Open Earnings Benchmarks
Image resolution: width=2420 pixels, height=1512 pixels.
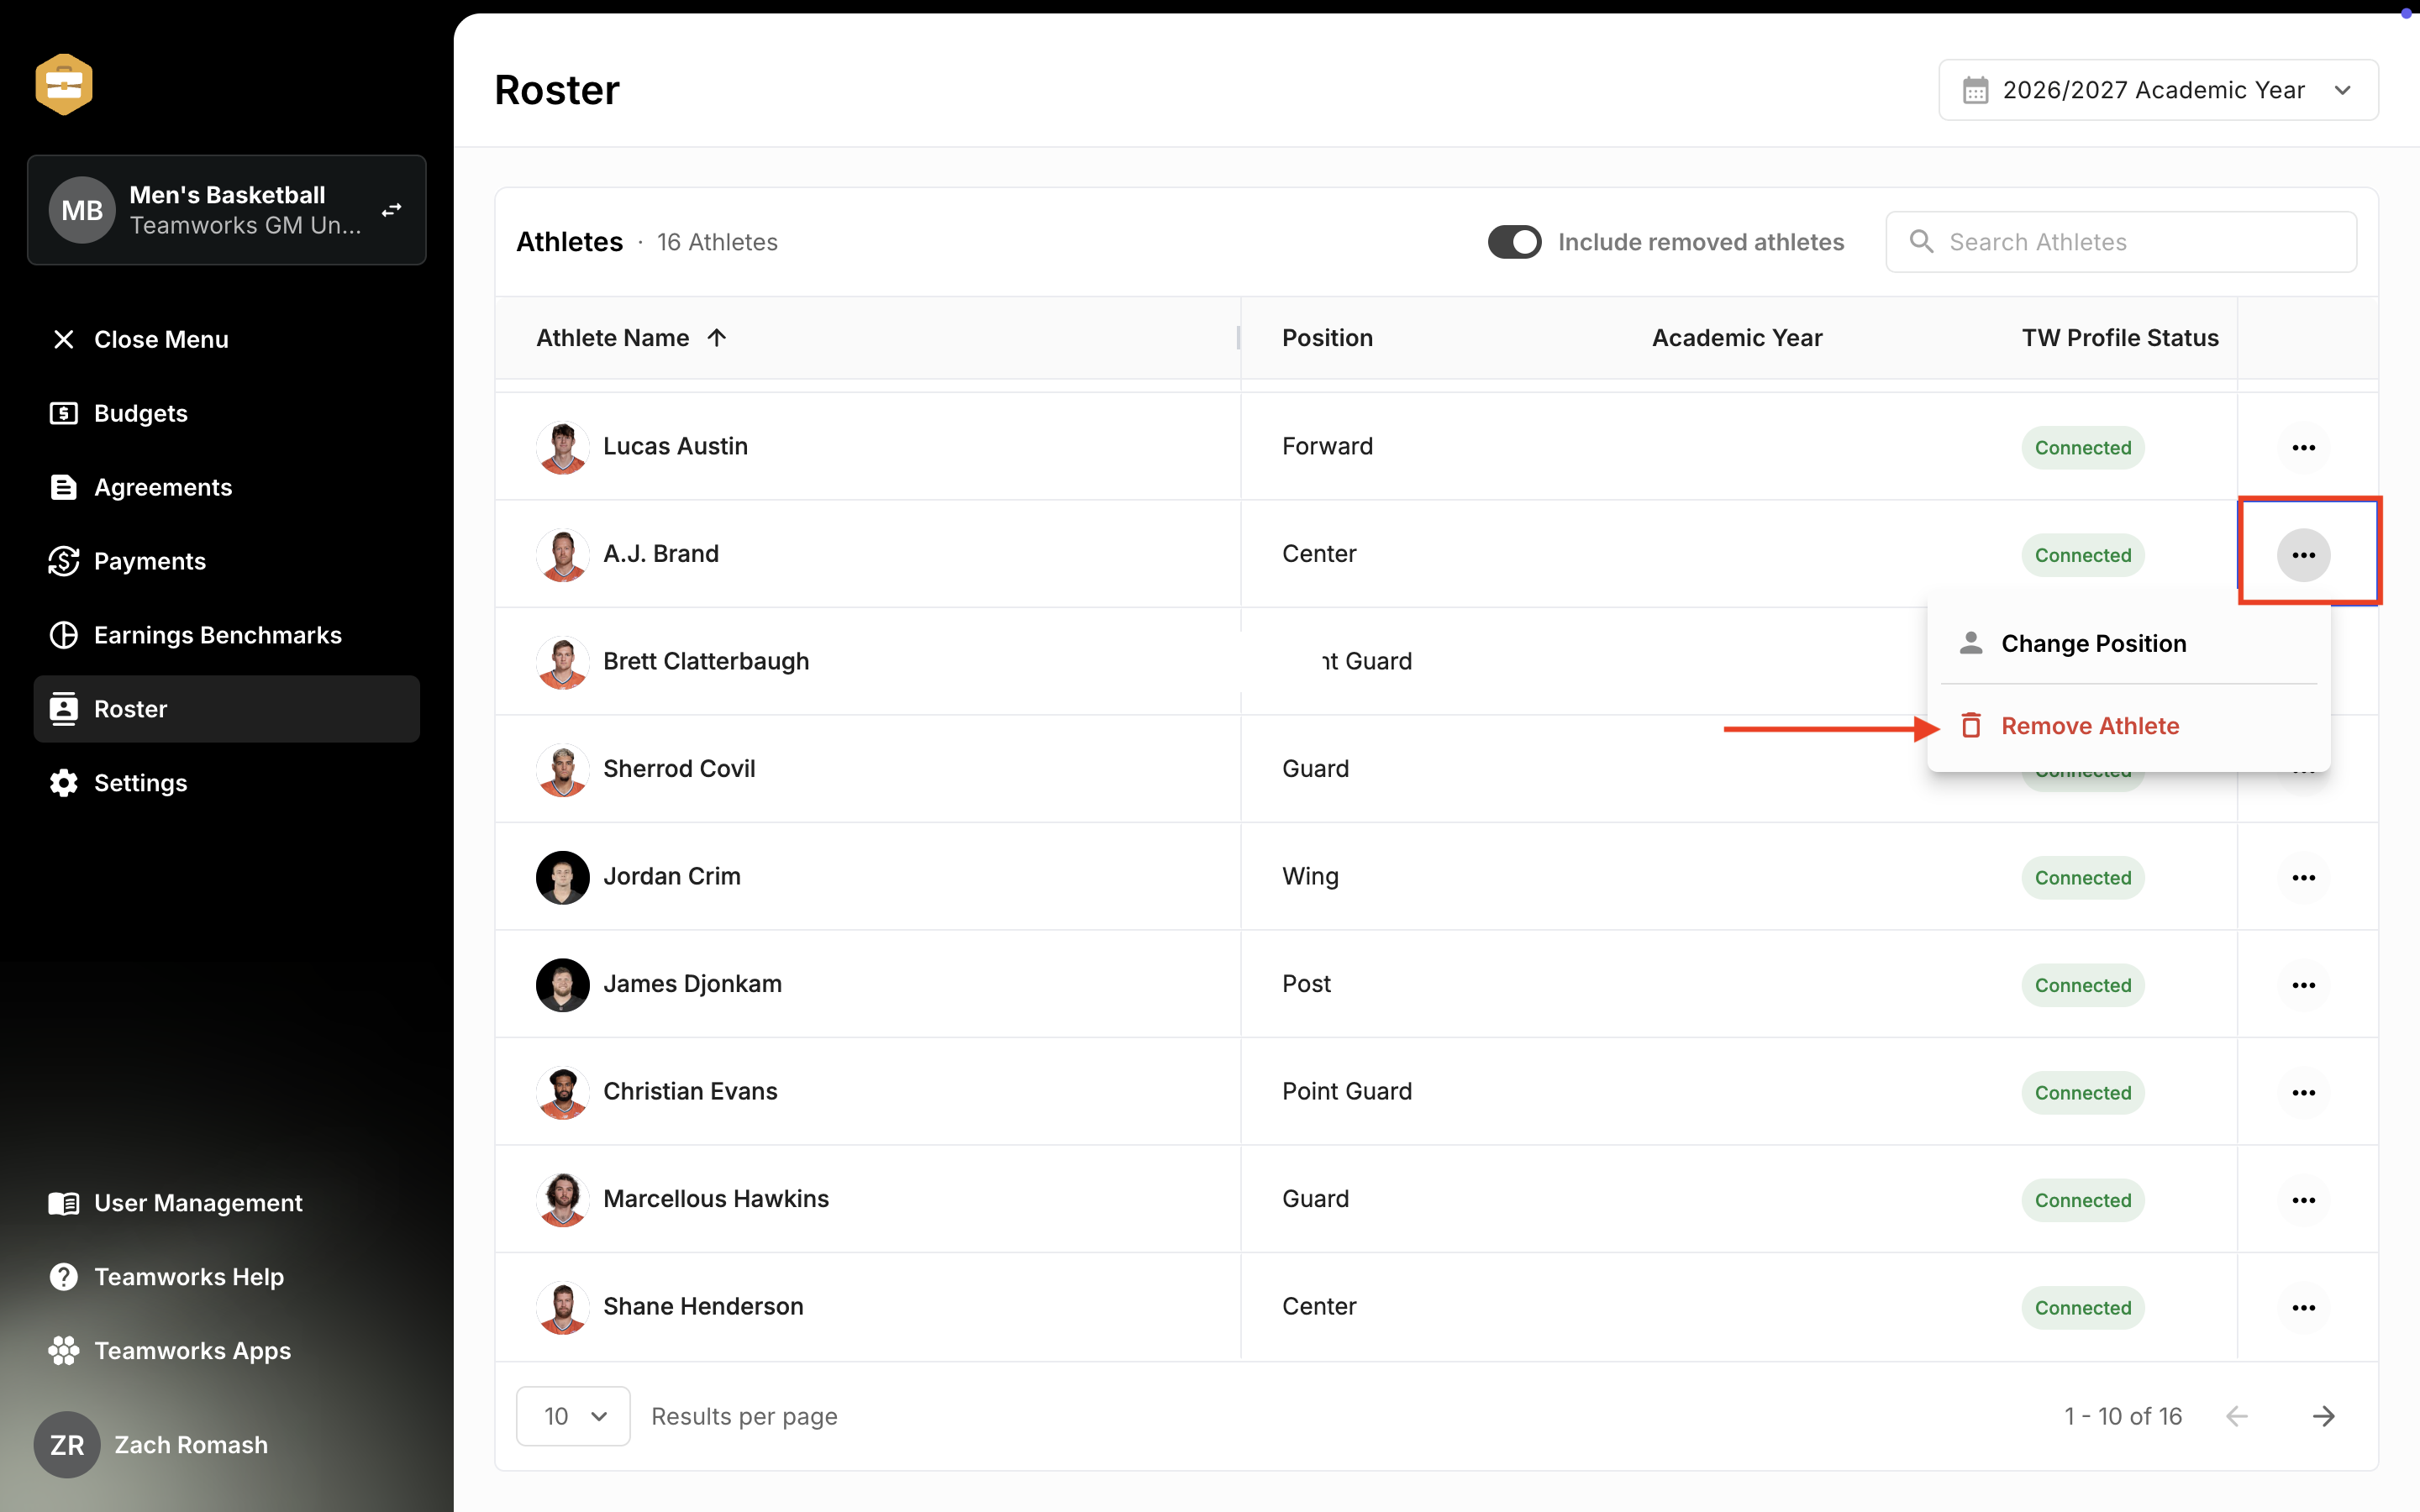[x=227, y=635]
